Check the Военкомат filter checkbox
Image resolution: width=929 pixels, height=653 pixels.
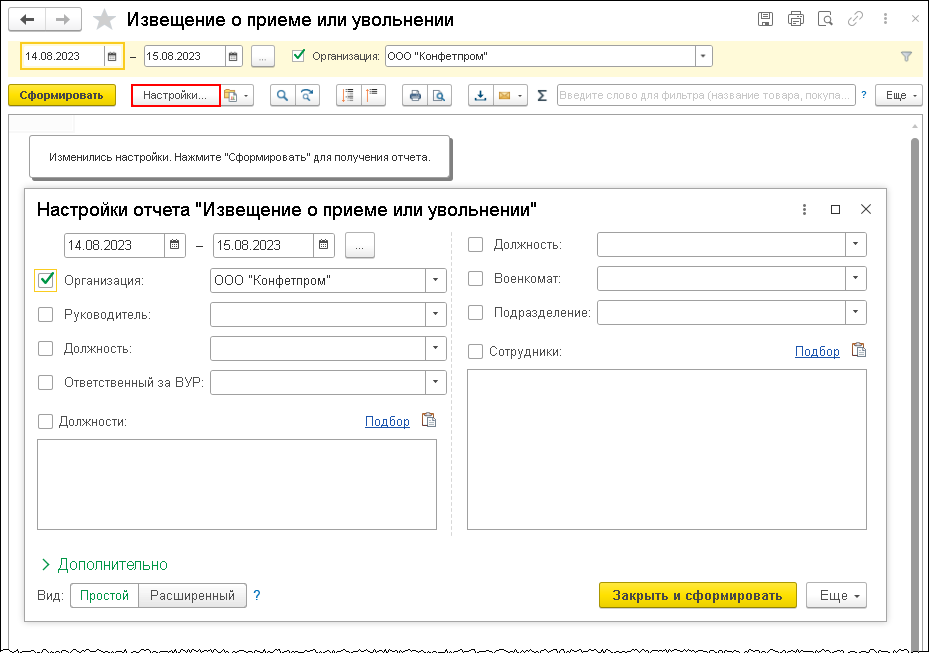[x=475, y=278]
